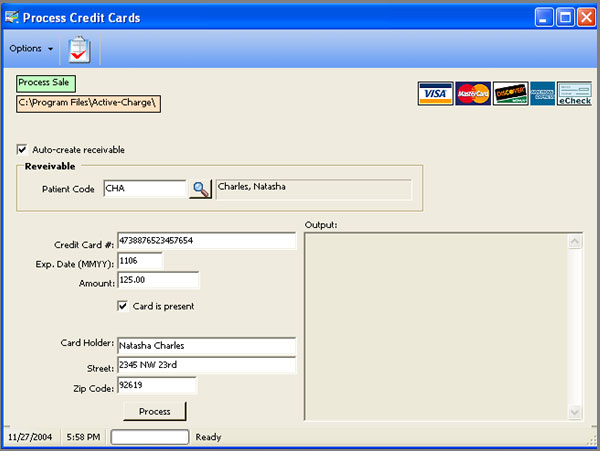Click the Output scrollbar down arrow

(574, 411)
